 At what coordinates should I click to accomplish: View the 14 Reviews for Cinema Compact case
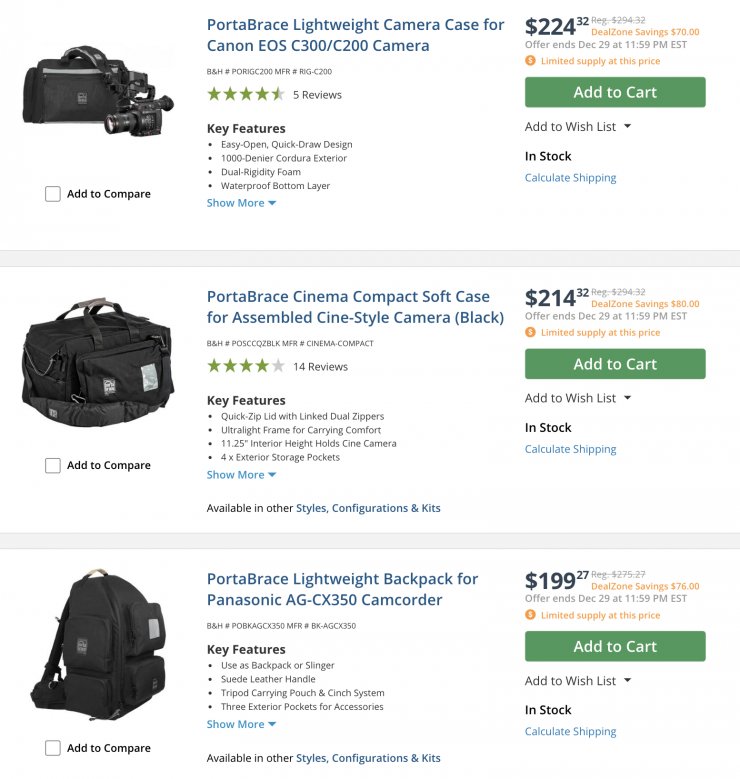pyautogui.click(x=320, y=367)
